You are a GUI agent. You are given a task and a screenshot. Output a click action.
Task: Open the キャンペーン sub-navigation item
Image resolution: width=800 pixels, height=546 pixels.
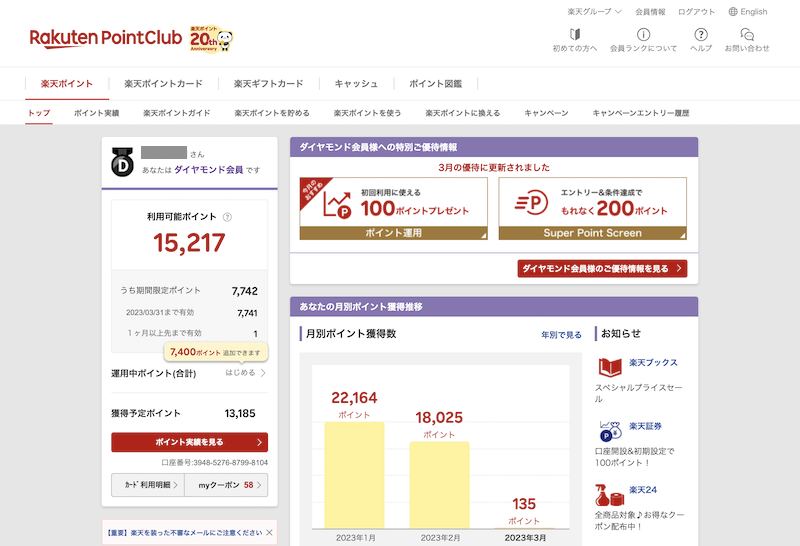coord(546,113)
